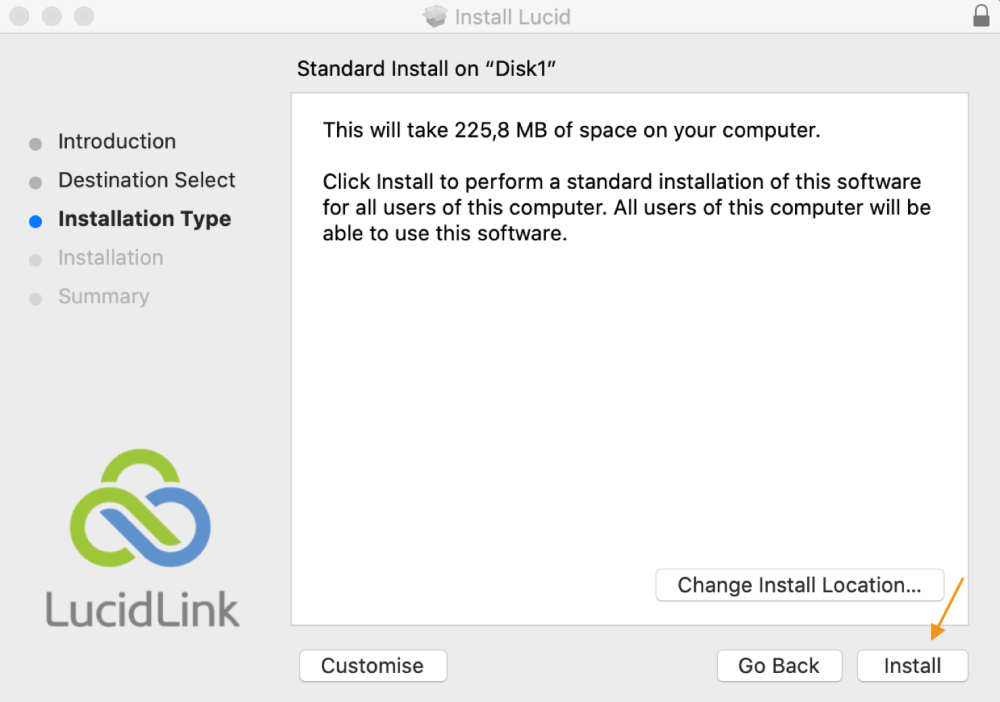
Task: Select the greyed Installation step label
Action: click(111, 258)
